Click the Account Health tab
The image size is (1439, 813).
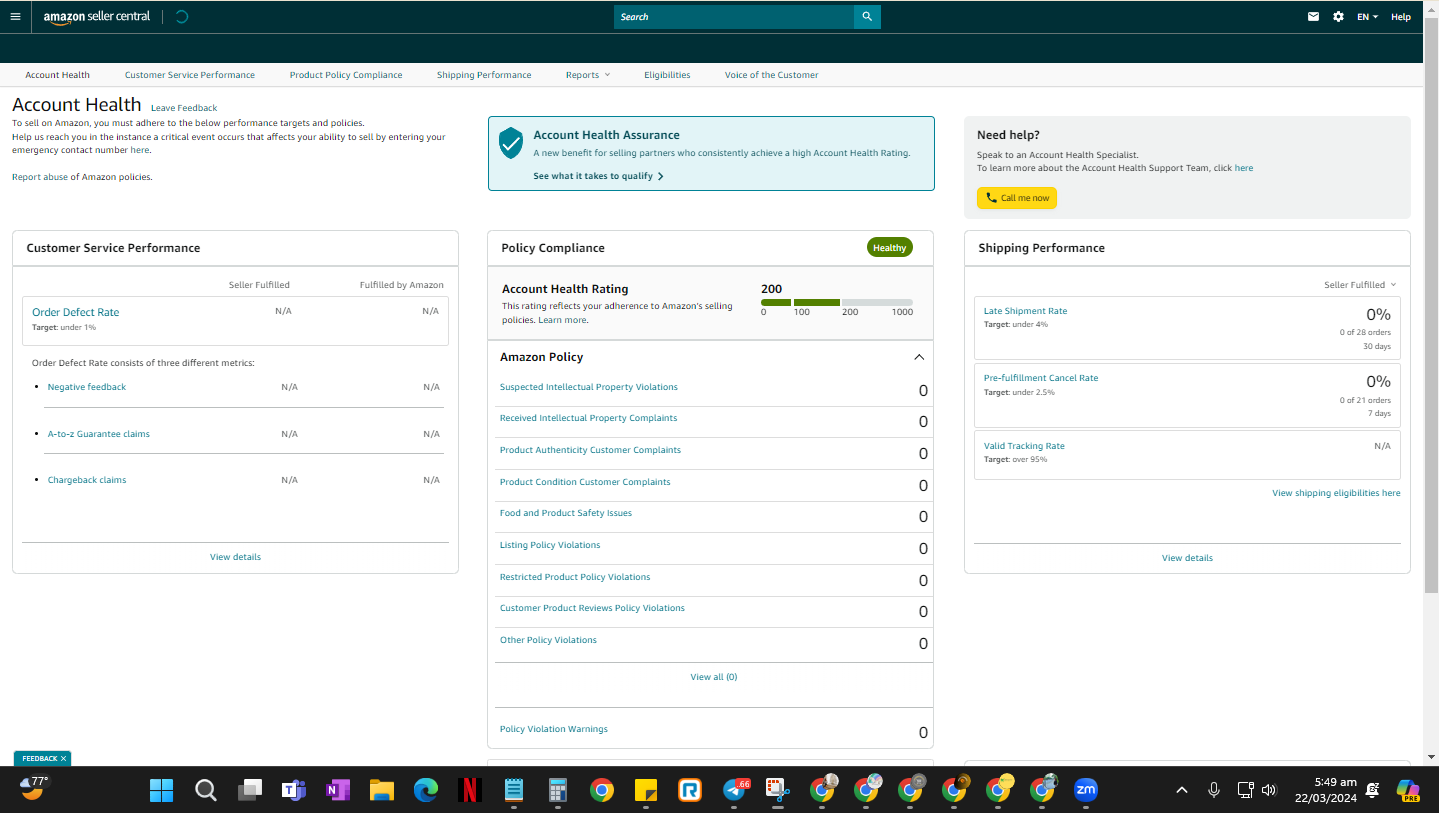[x=58, y=75]
